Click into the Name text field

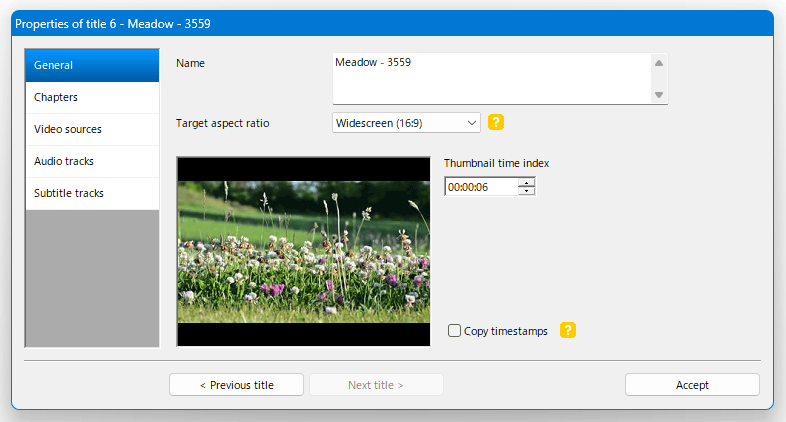click(x=492, y=79)
